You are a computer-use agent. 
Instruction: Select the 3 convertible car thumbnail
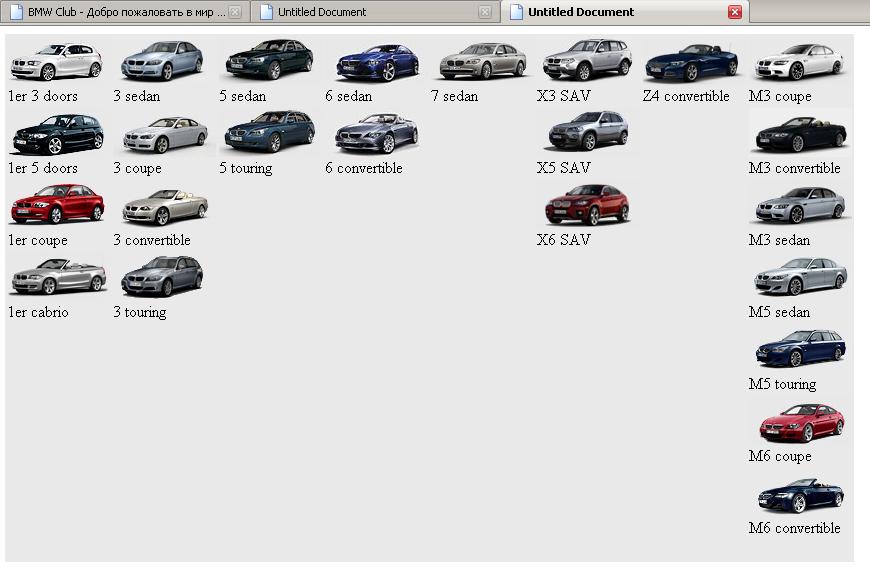pyautogui.click(x=165, y=206)
